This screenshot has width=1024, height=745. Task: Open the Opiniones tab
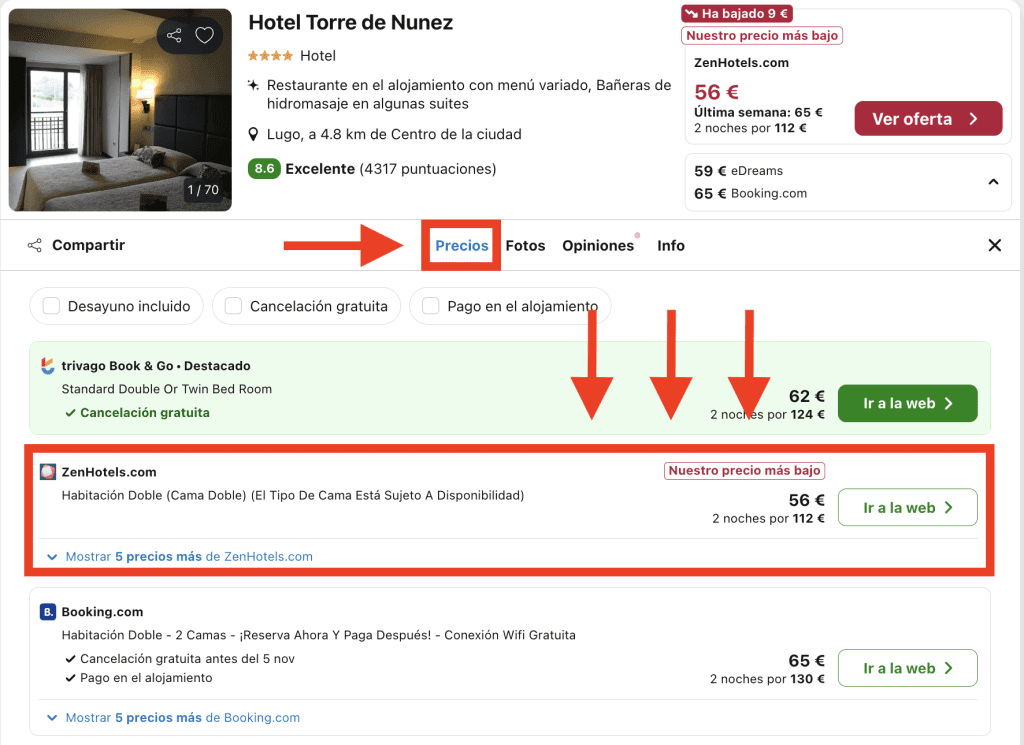597,246
